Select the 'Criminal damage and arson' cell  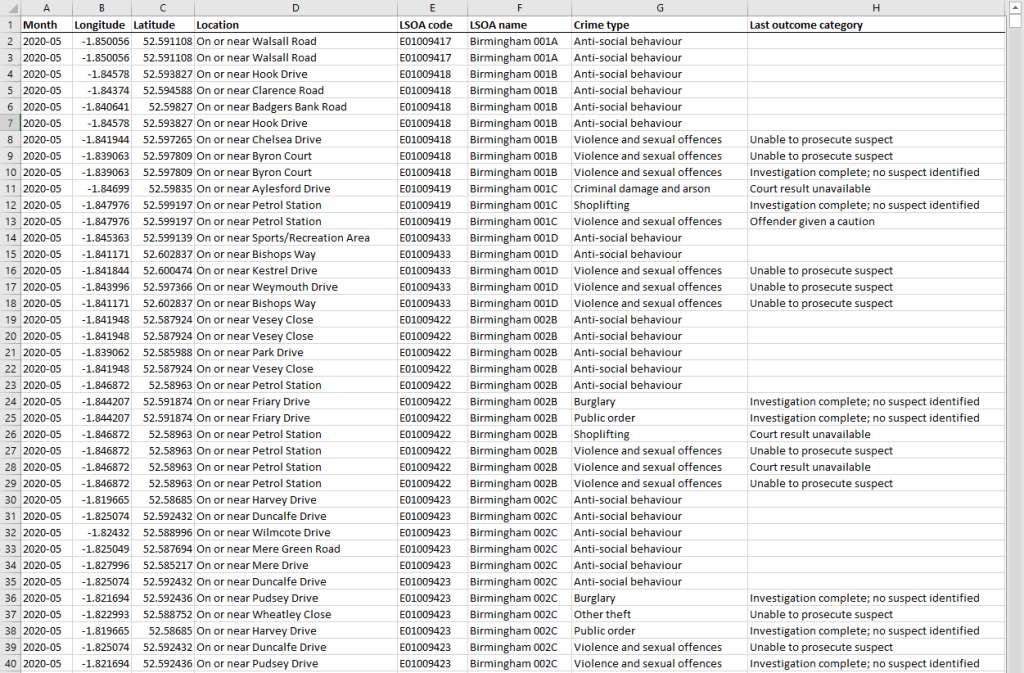point(639,188)
